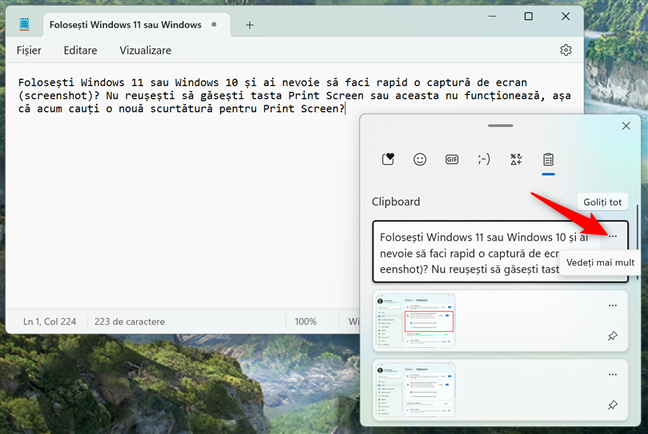Screen dimensions: 648x434
Task: Click the 223 de caractere status entry
Action: click(129, 322)
